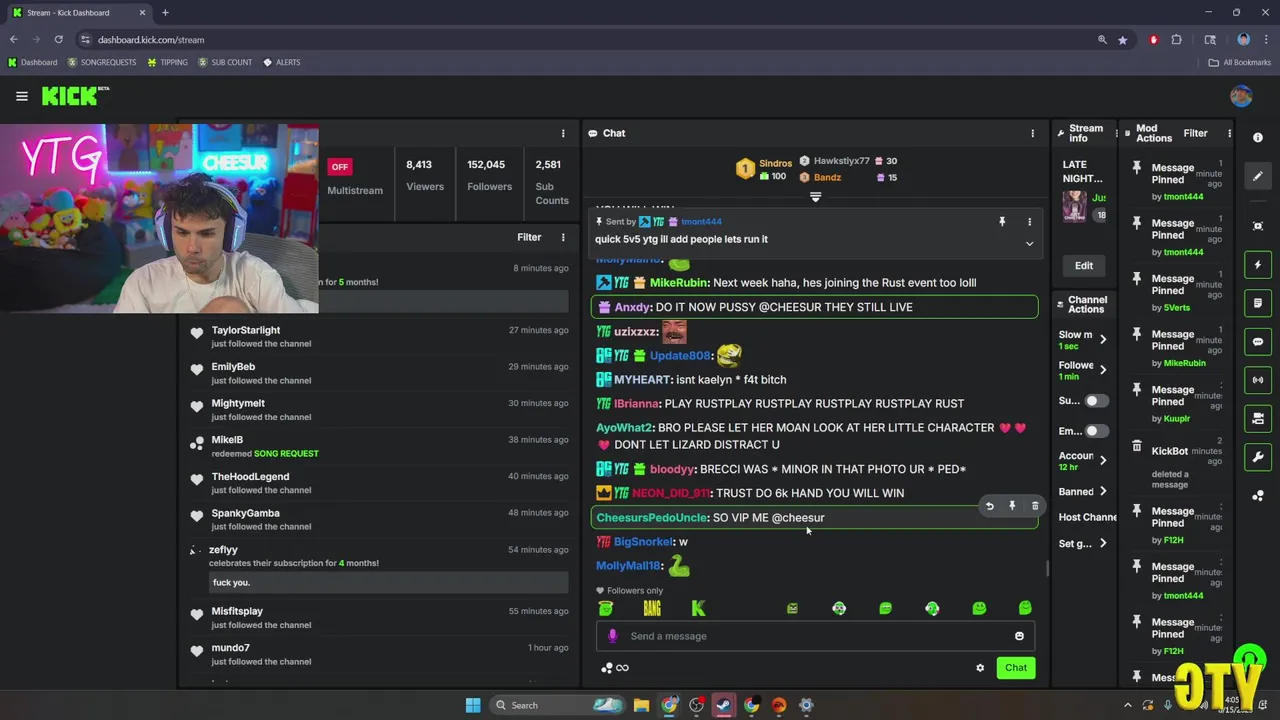Click Filter in Mod Actions panel
The width and height of the screenshot is (1280, 720).
click(1195, 133)
